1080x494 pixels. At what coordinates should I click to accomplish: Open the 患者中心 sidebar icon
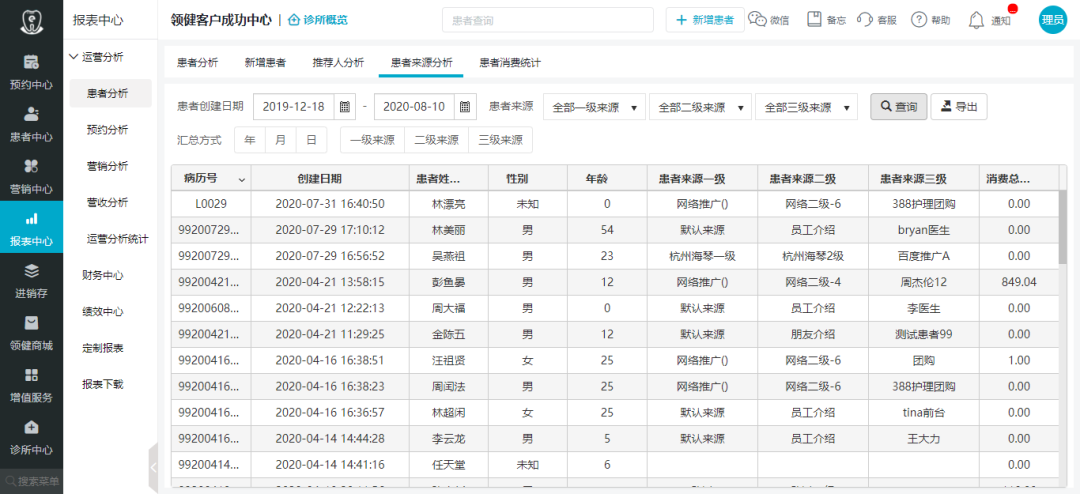pos(31,114)
